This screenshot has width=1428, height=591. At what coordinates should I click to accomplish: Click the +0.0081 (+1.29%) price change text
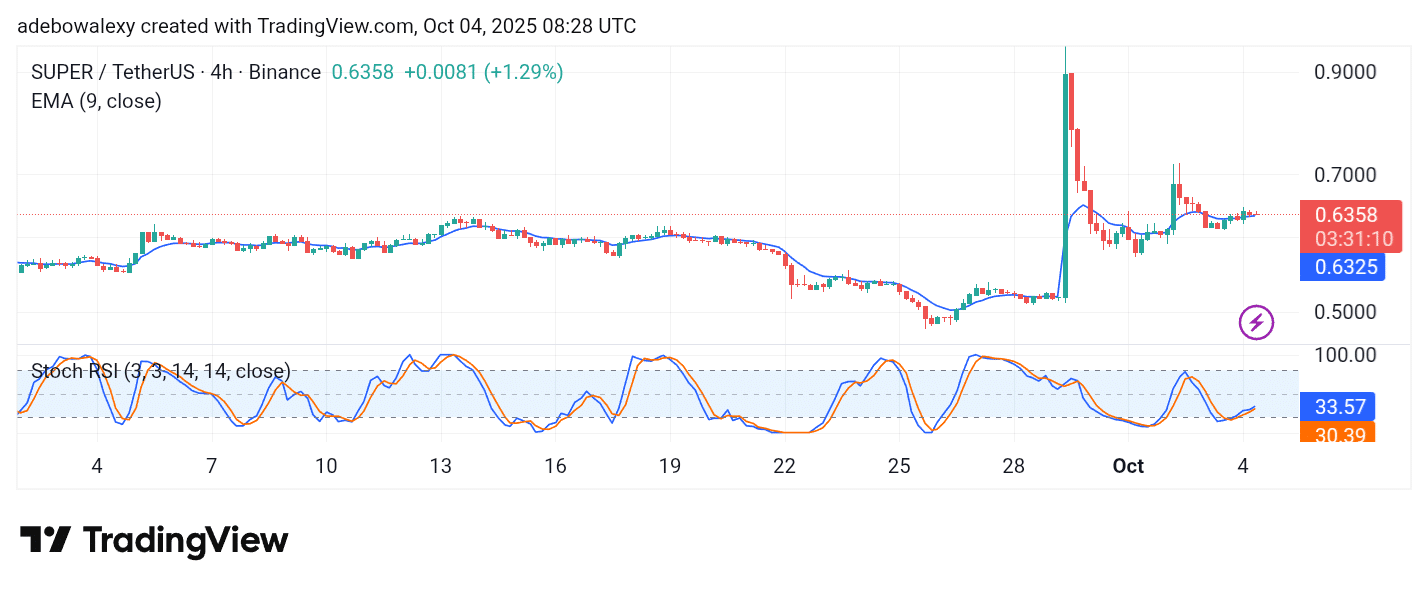pyautogui.click(x=483, y=72)
